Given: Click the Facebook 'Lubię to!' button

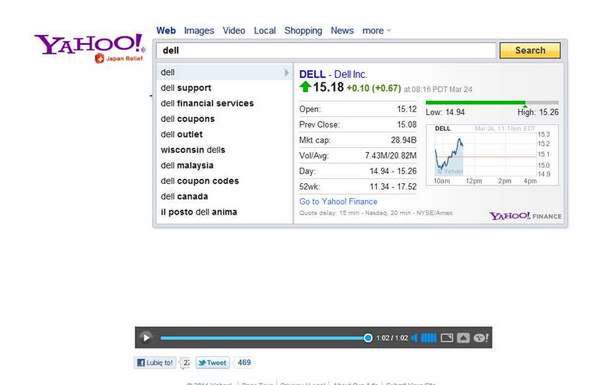Looking at the screenshot, I should 155,363.
